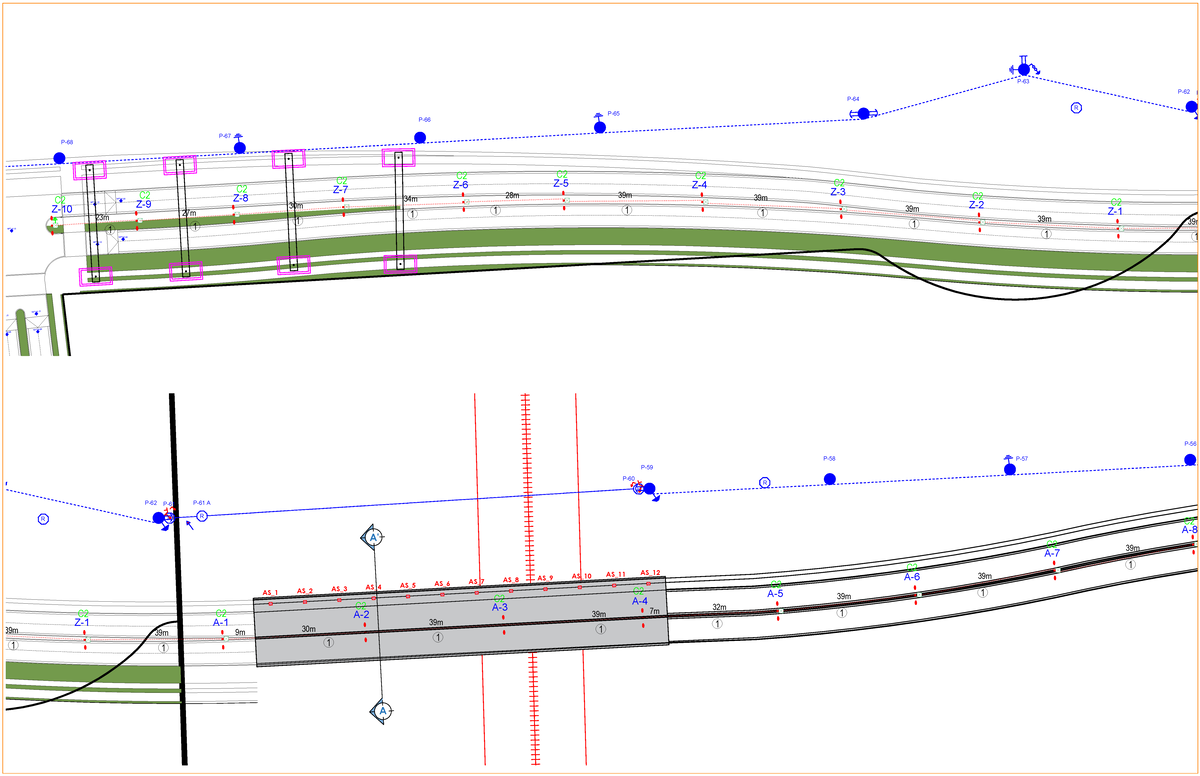Select the AS_12 red anchor label
The height and width of the screenshot is (776, 1200).
point(650,573)
